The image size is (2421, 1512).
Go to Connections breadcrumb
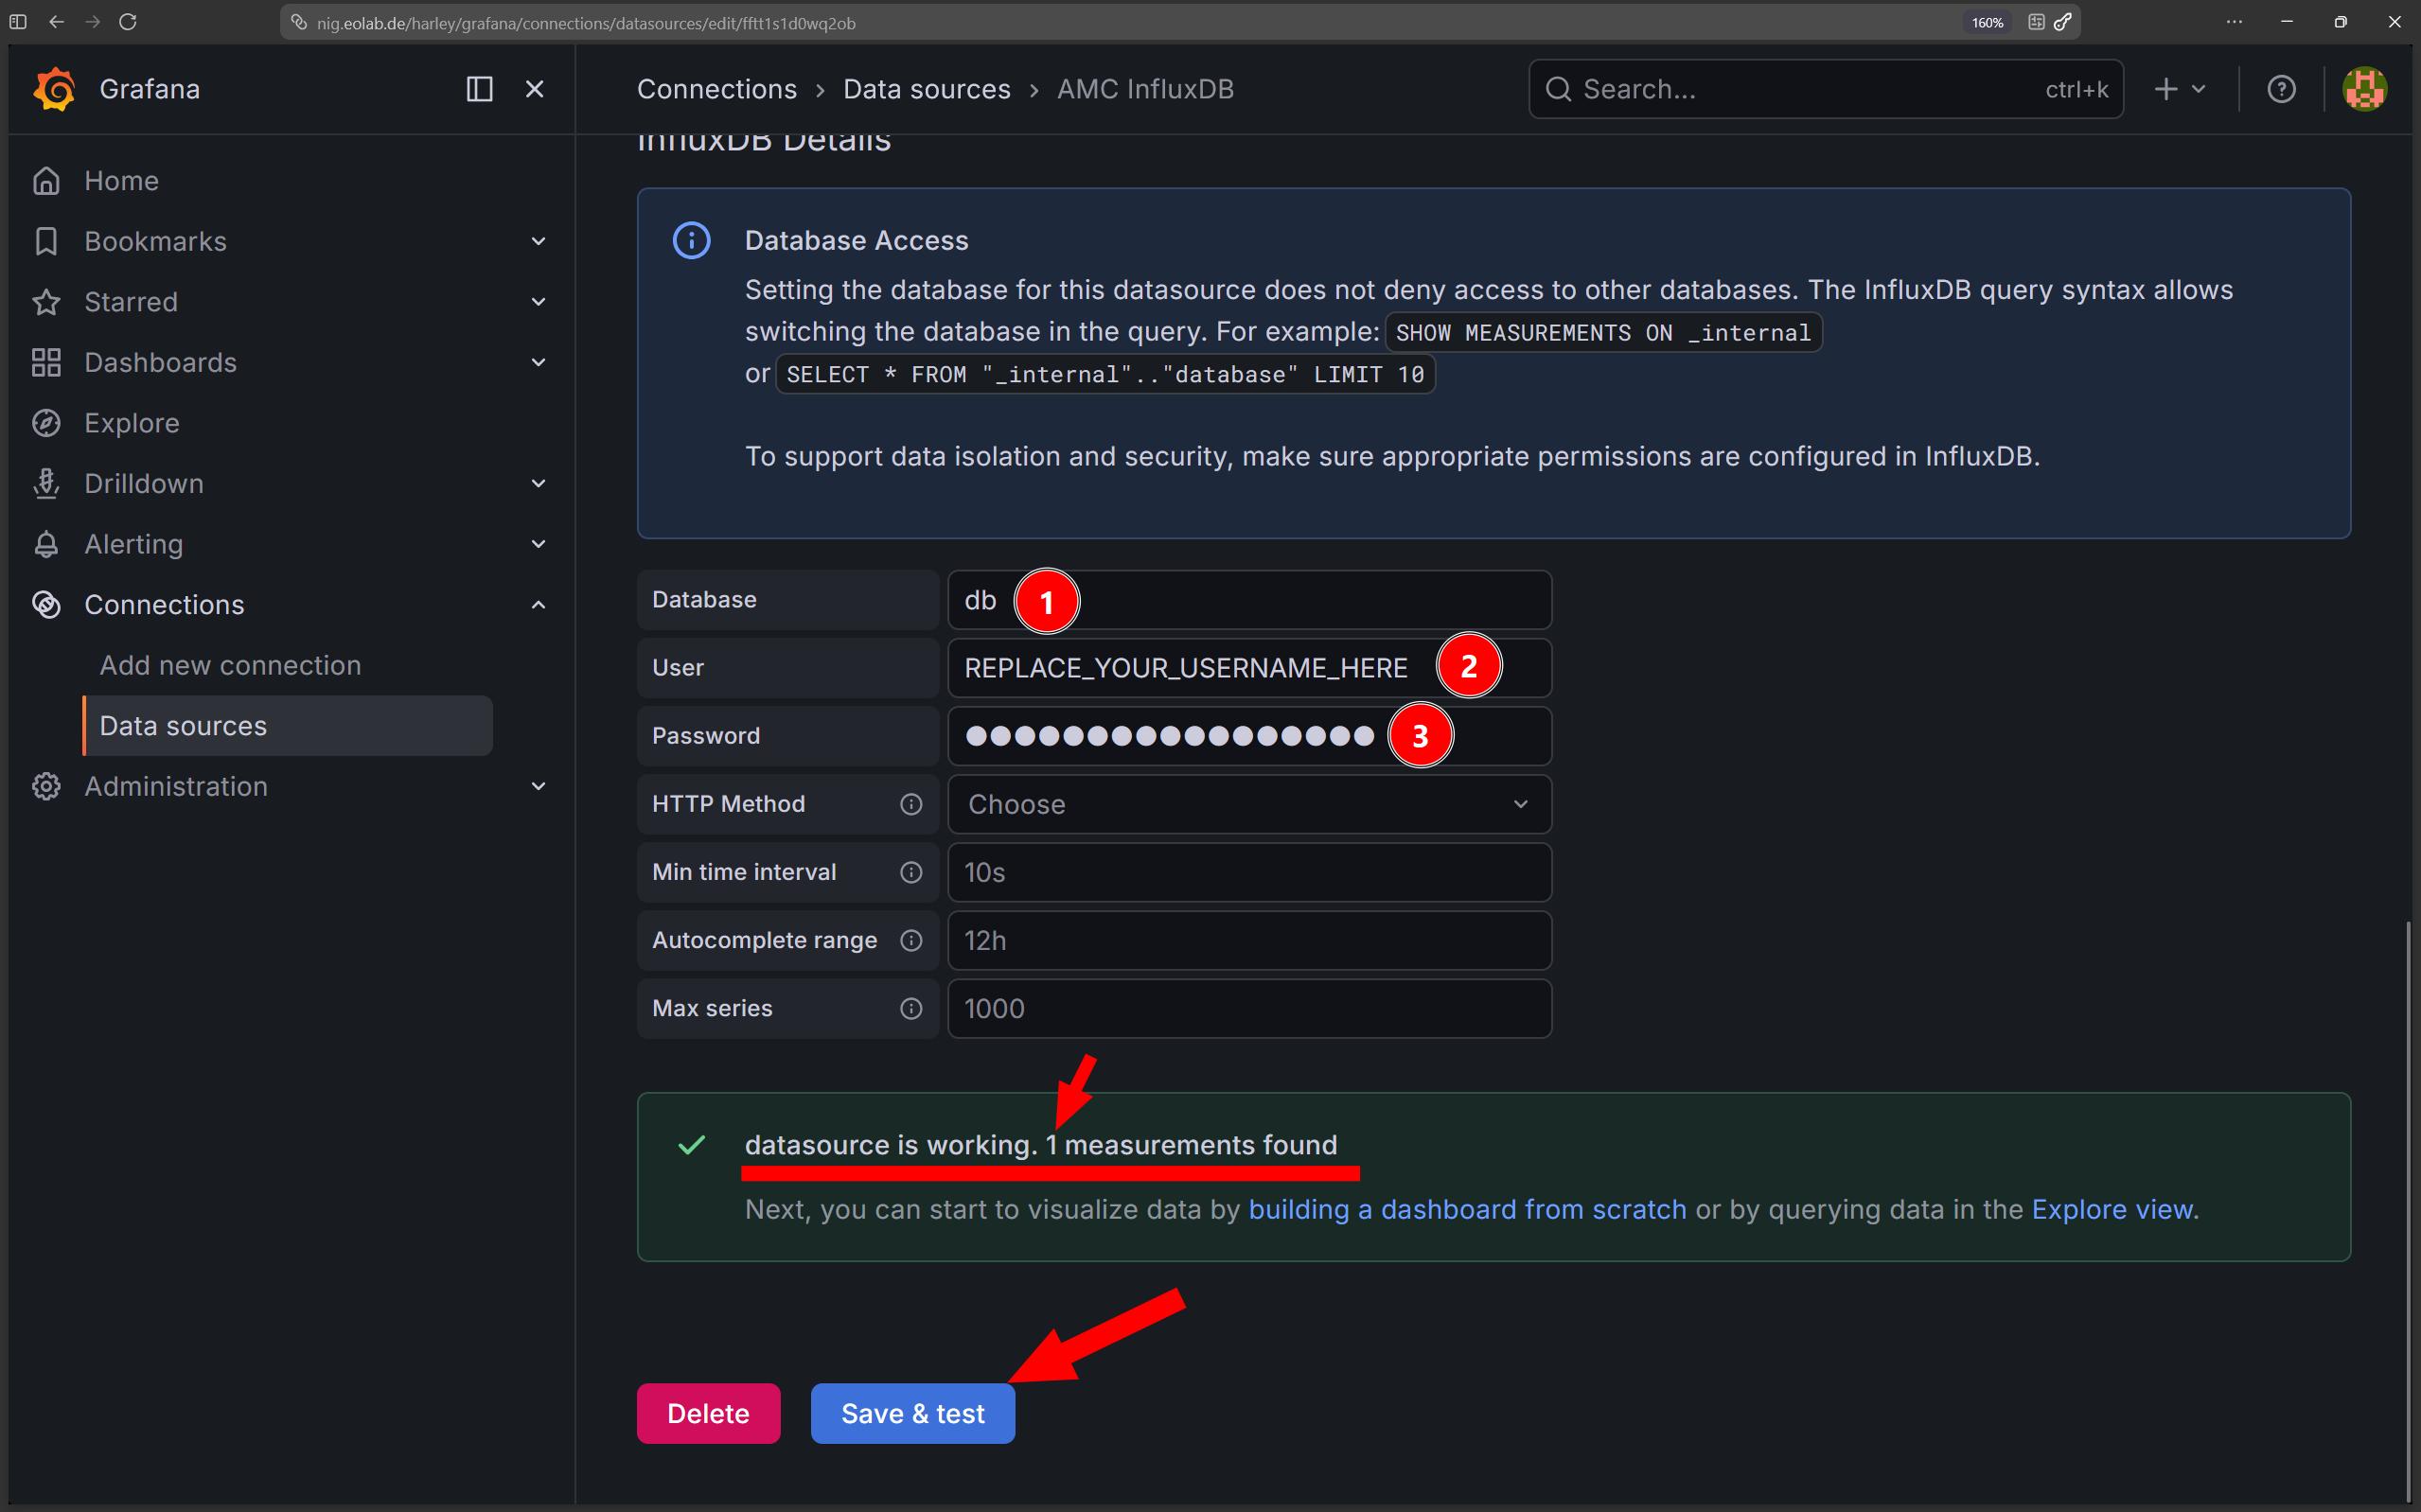(x=717, y=89)
